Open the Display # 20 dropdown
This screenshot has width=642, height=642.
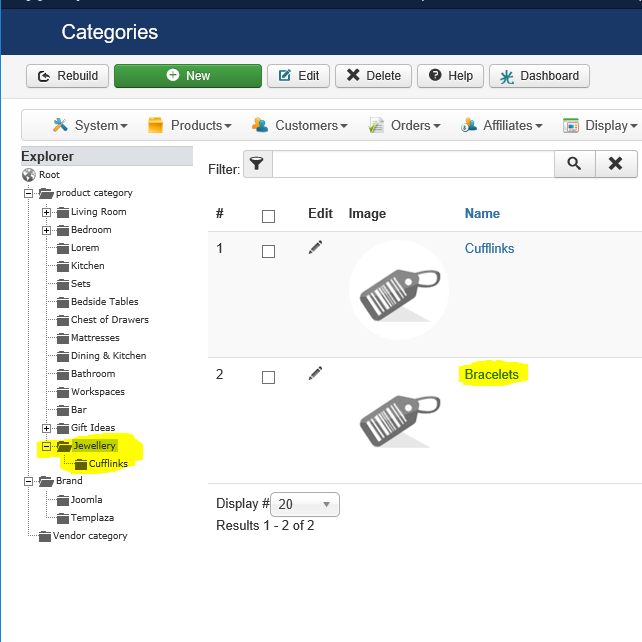pyautogui.click(x=305, y=504)
